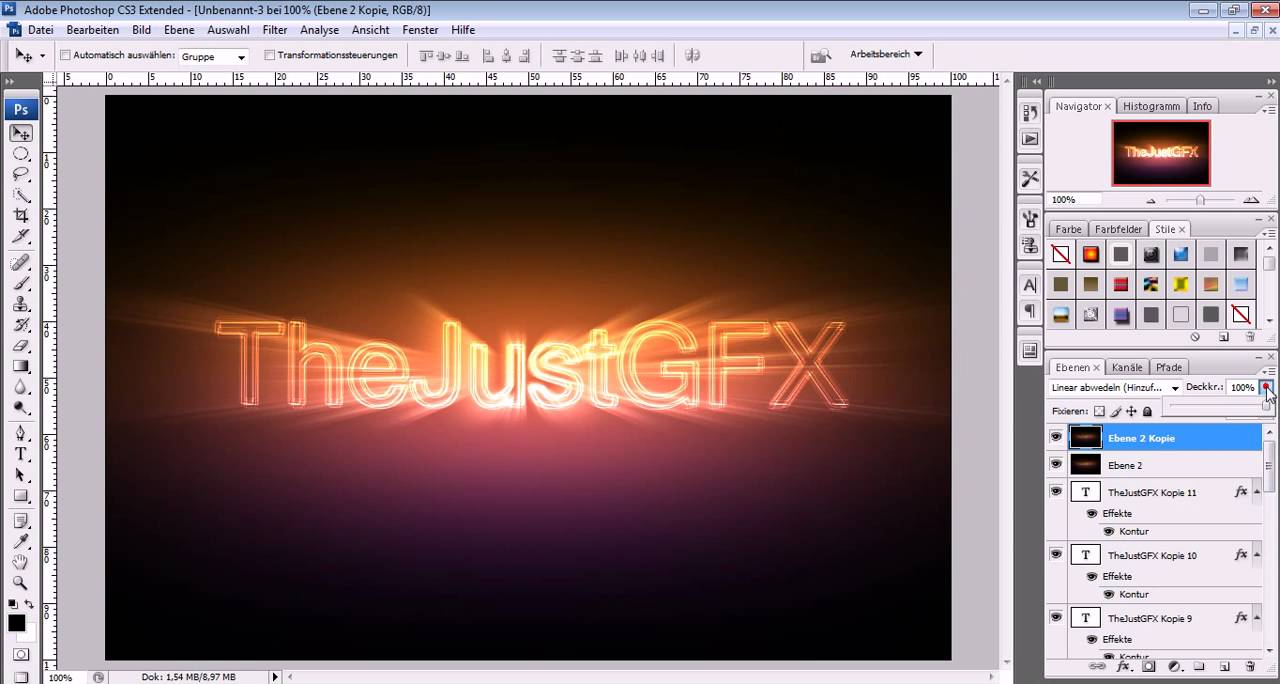Create a new adjustment layer
The image size is (1280, 684).
1174,666
